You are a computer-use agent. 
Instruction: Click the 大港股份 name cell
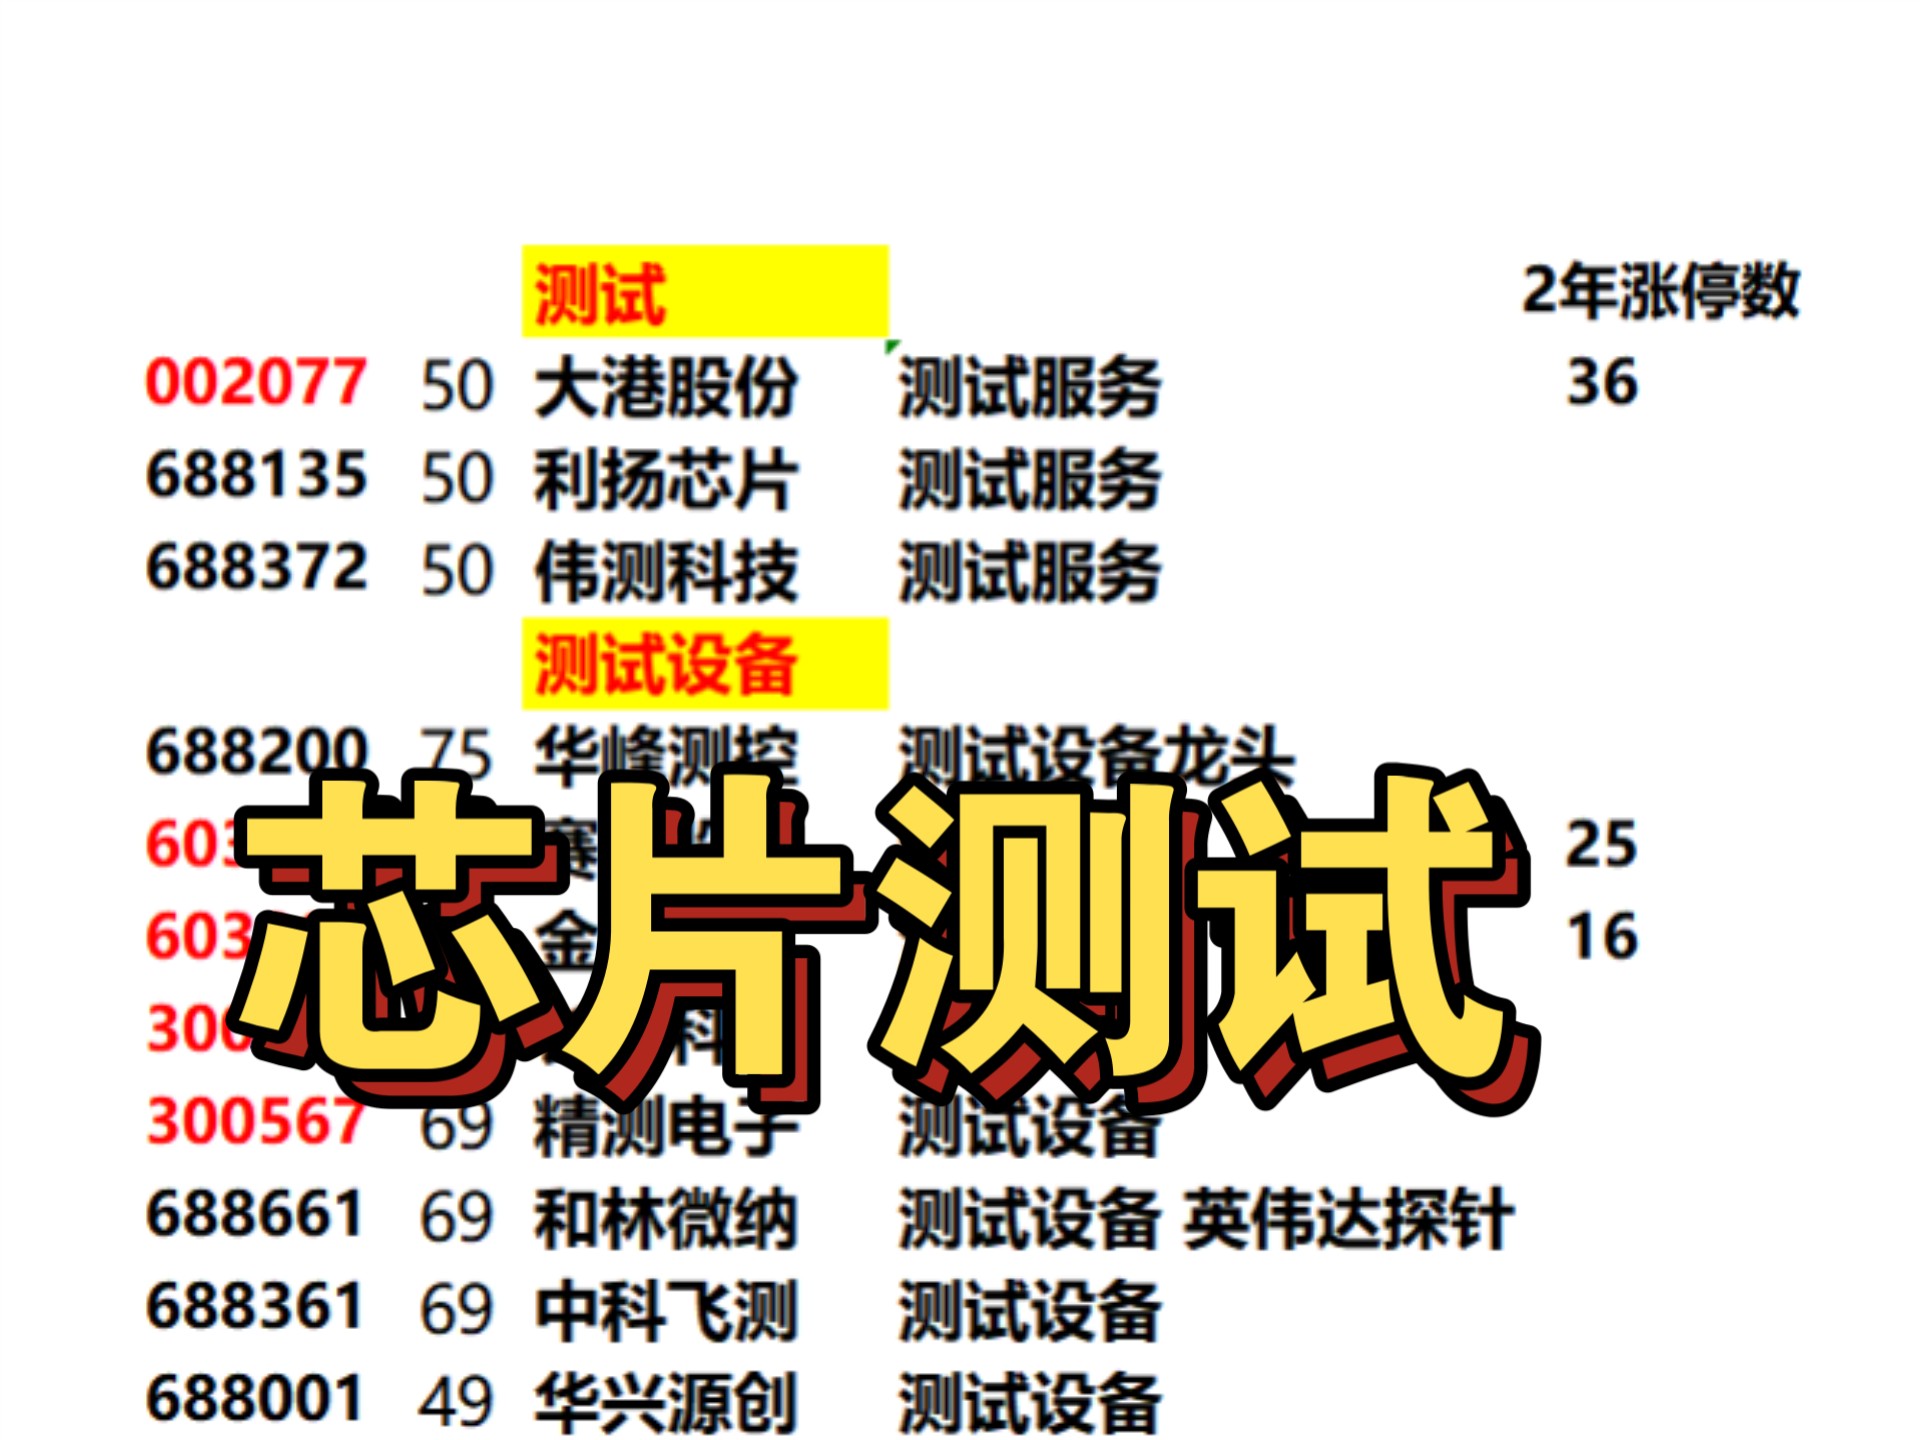pos(666,385)
